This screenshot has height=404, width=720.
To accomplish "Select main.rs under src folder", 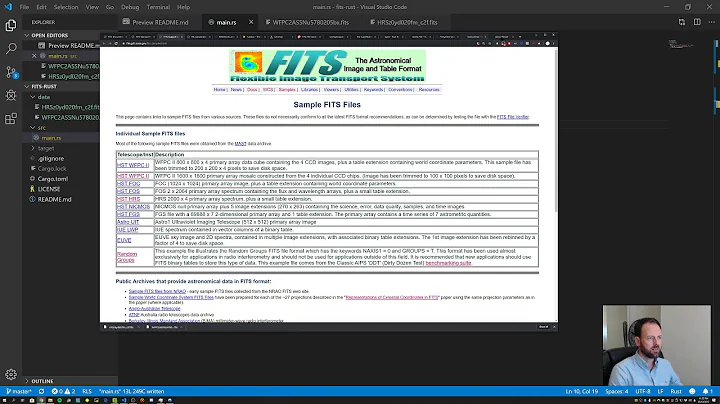I will 51,138.
